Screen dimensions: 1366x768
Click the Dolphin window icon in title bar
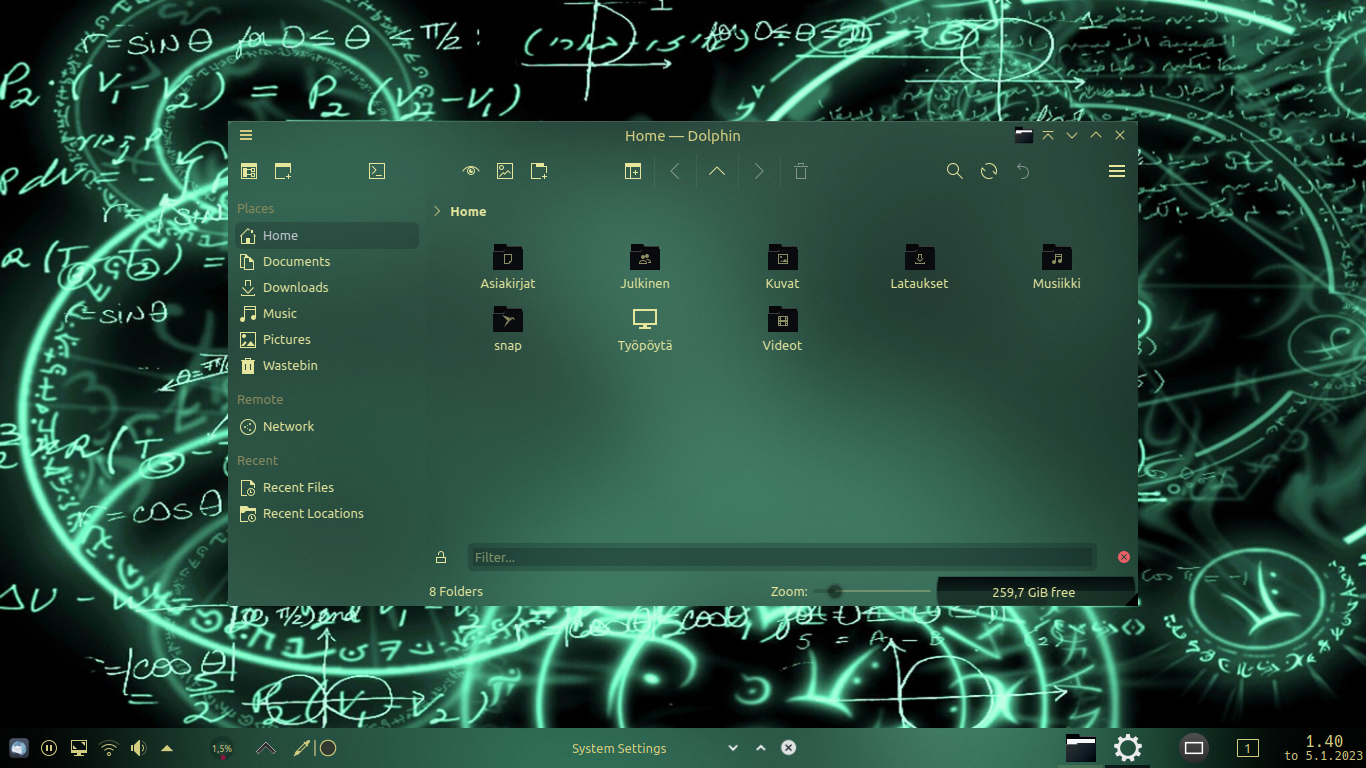coord(1023,135)
